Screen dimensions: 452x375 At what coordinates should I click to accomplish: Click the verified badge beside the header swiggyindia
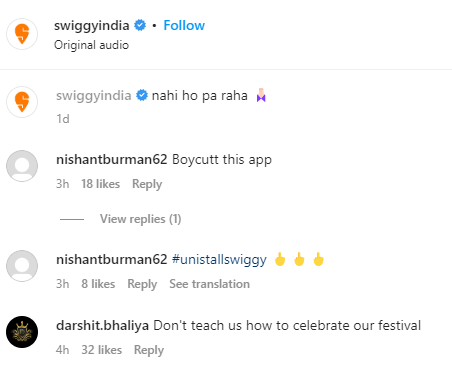pos(140,25)
